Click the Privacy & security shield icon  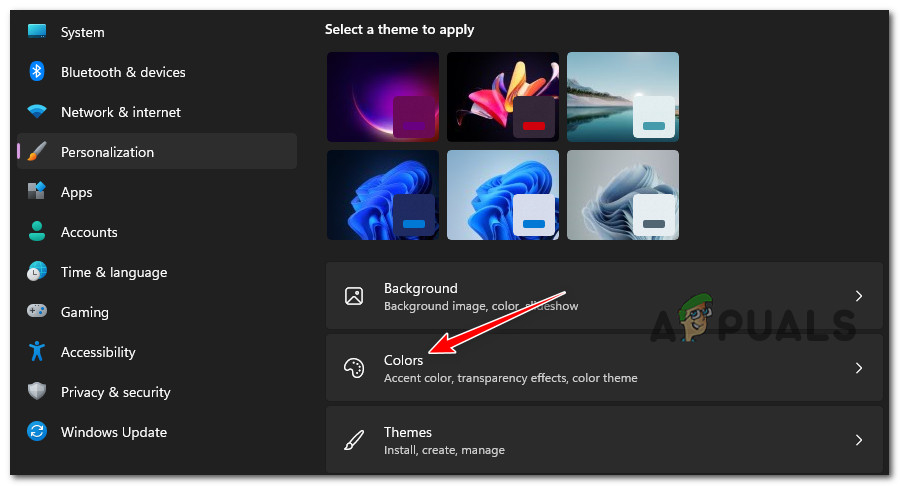pos(37,392)
